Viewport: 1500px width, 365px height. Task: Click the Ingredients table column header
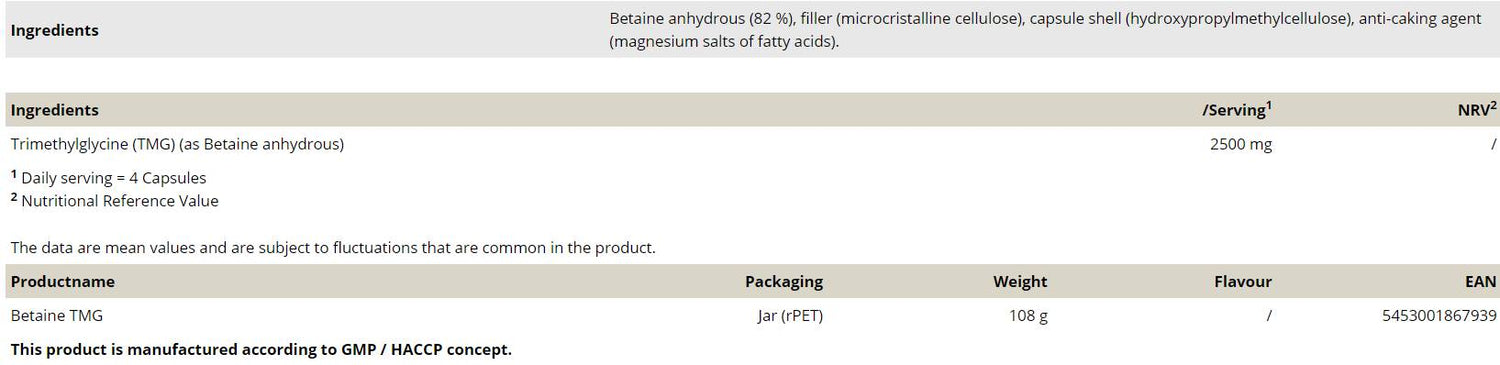pos(55,110)
